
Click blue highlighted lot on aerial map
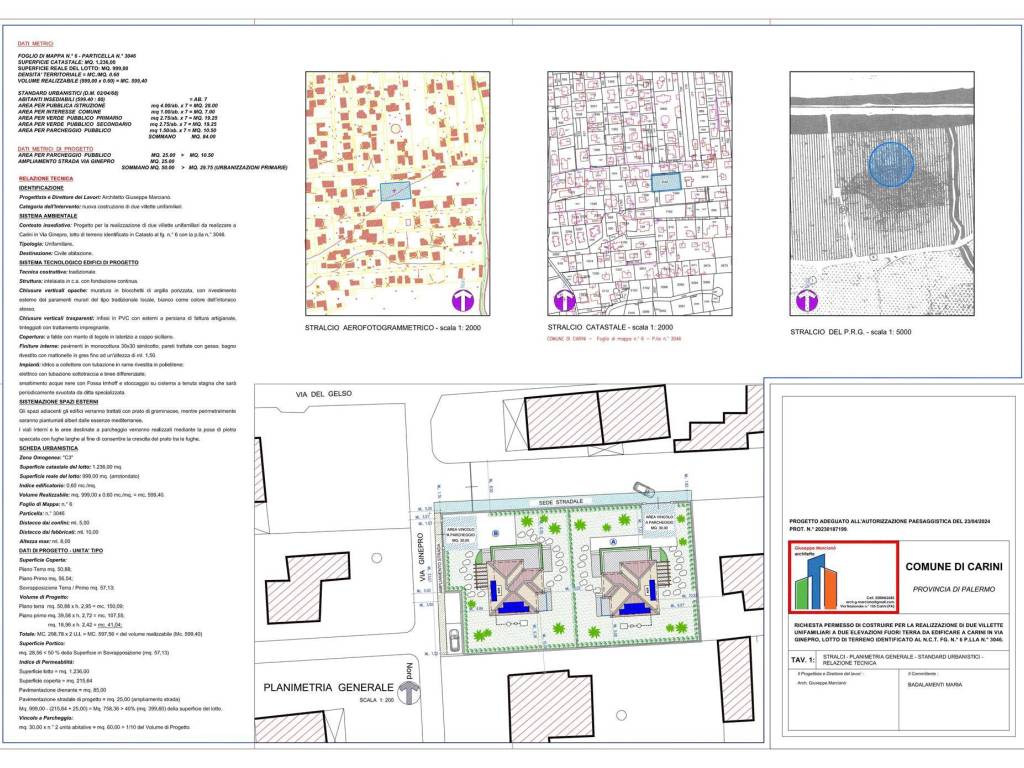396,190
